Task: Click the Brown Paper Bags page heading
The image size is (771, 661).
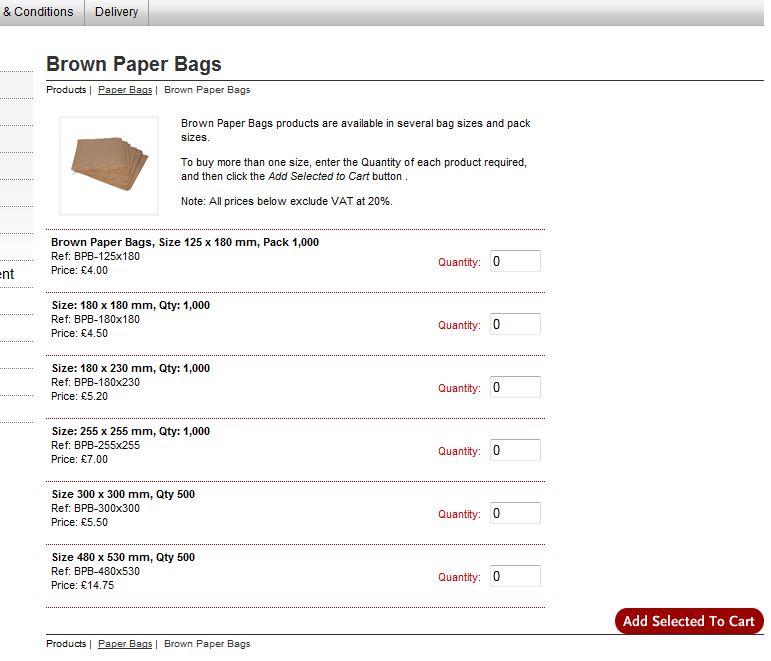Action: (134, 64)
